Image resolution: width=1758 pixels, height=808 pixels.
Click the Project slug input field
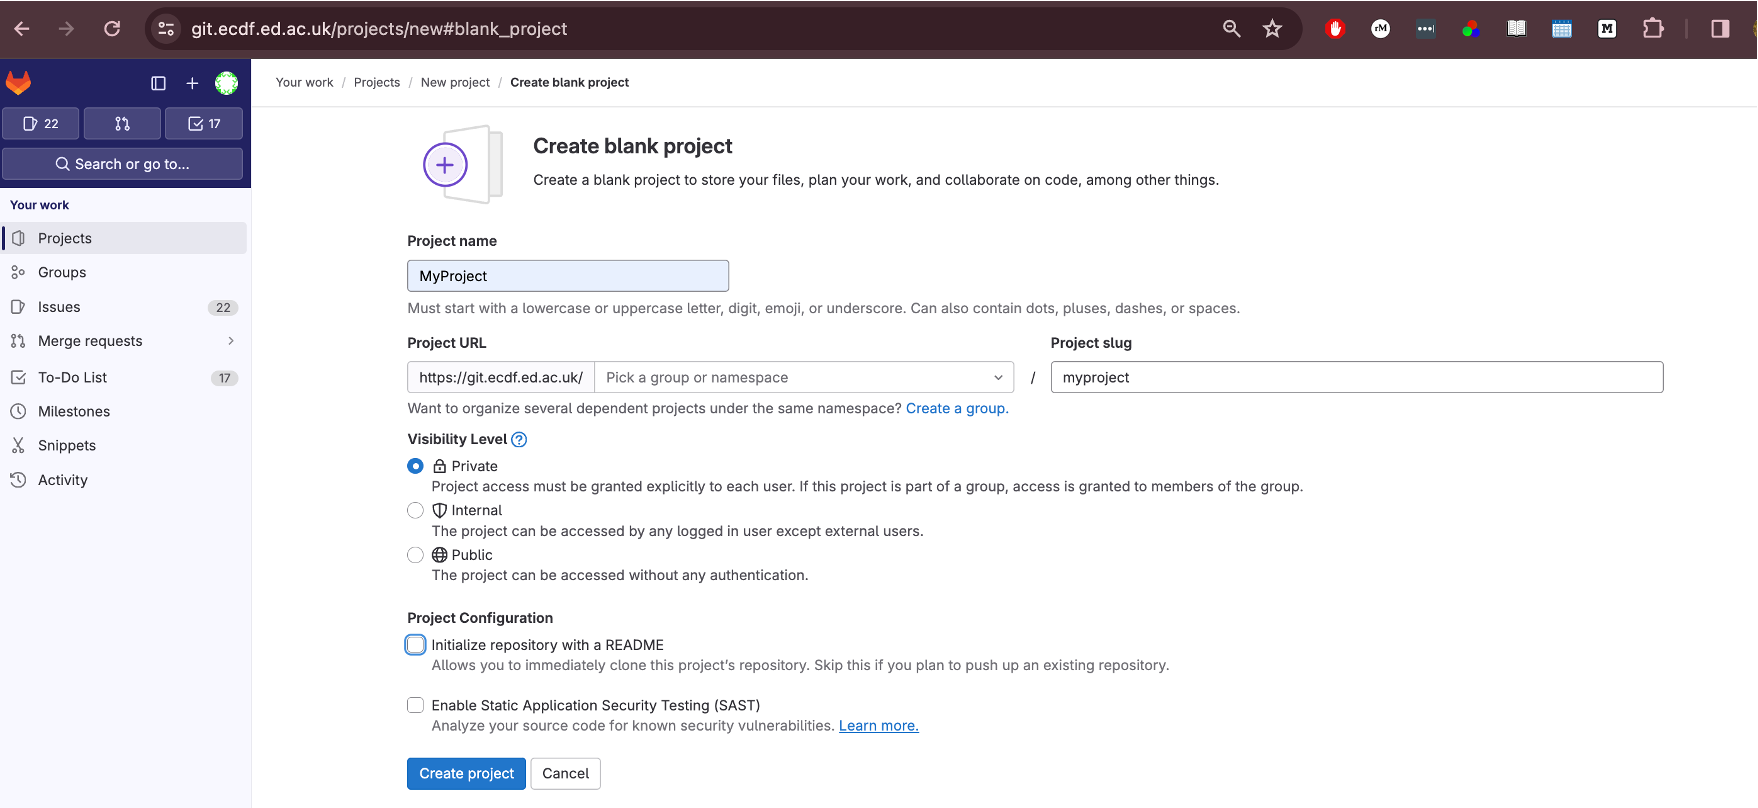point(1357,377)
